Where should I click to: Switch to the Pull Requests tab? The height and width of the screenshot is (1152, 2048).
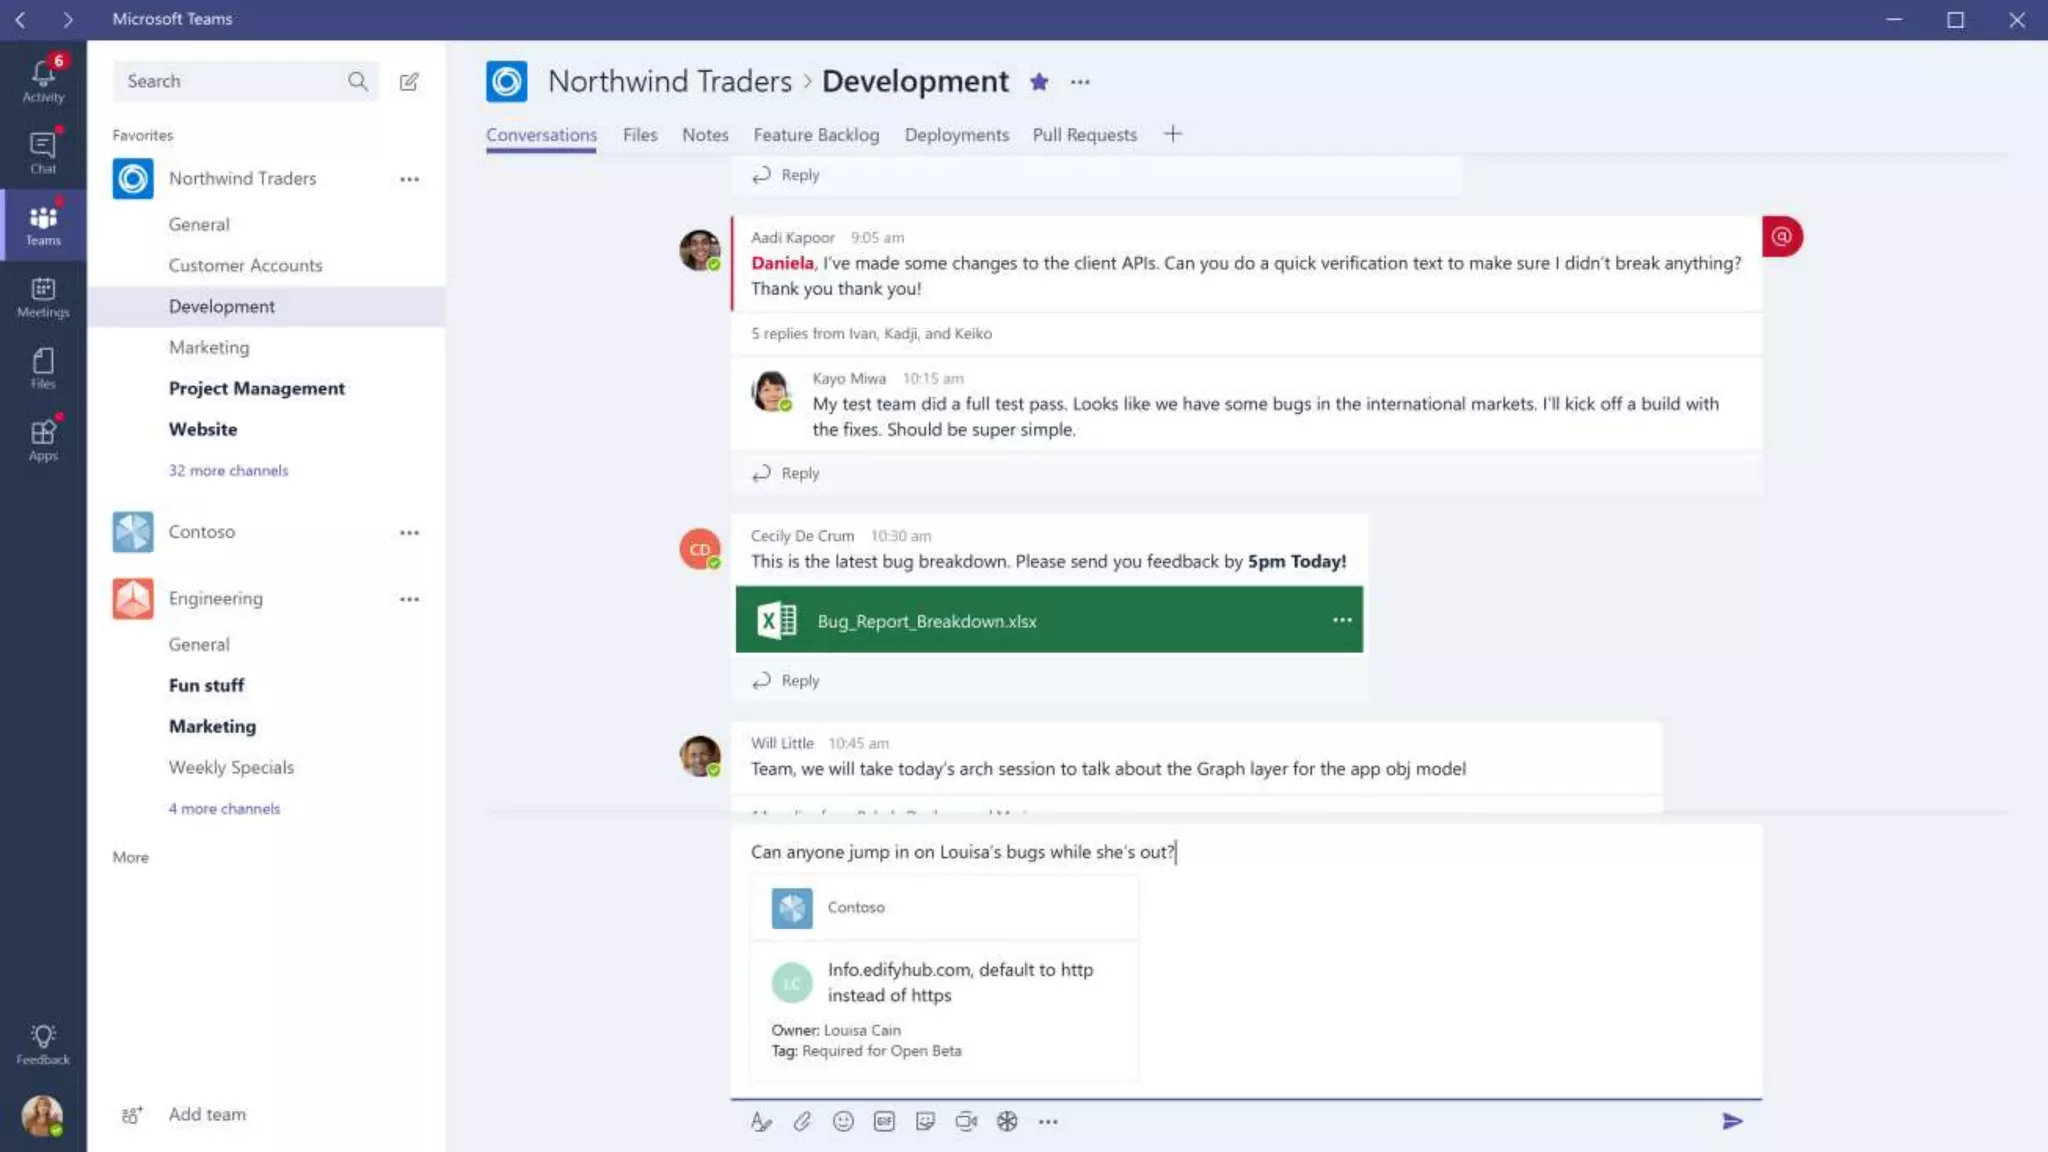point(1084,135)
